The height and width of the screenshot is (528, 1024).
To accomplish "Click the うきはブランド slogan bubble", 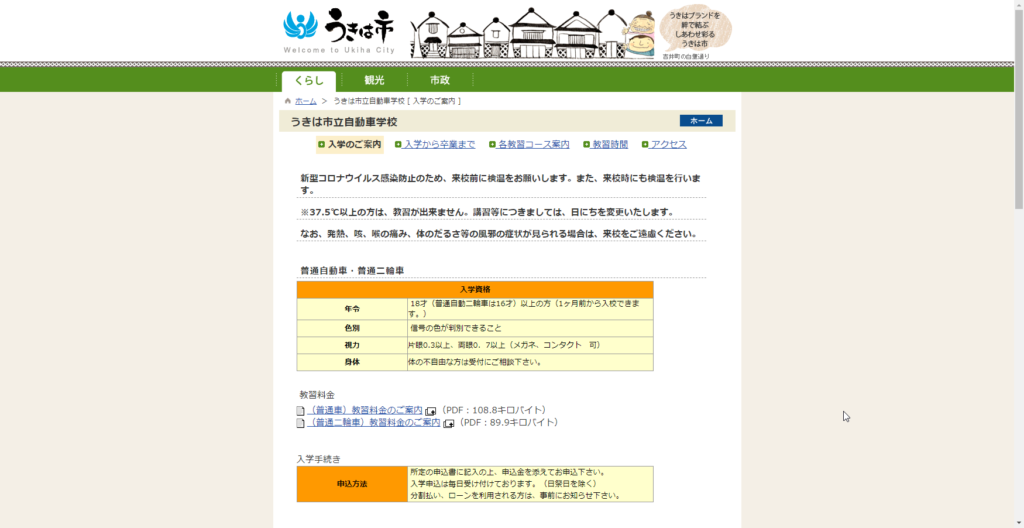I will point(695,29).
